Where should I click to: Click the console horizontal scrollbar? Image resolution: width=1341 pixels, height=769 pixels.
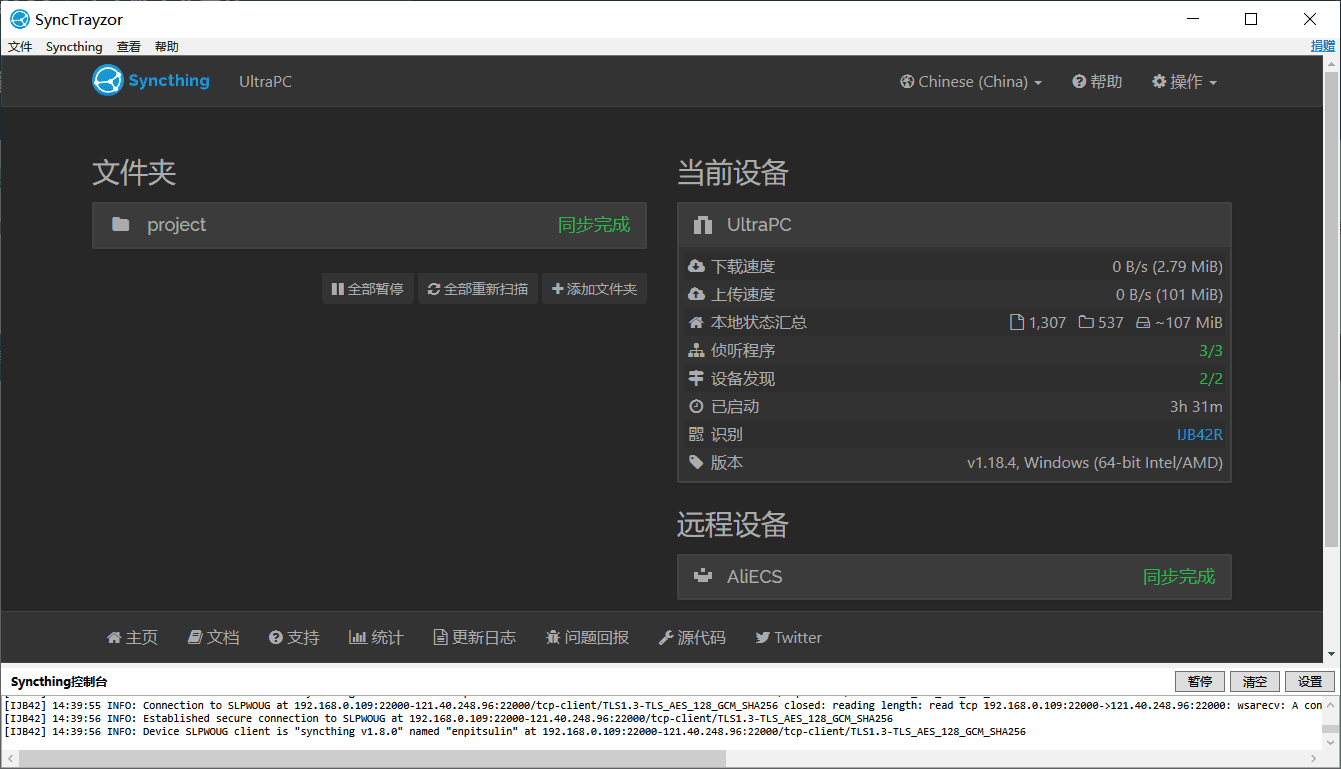coord(372,759)
